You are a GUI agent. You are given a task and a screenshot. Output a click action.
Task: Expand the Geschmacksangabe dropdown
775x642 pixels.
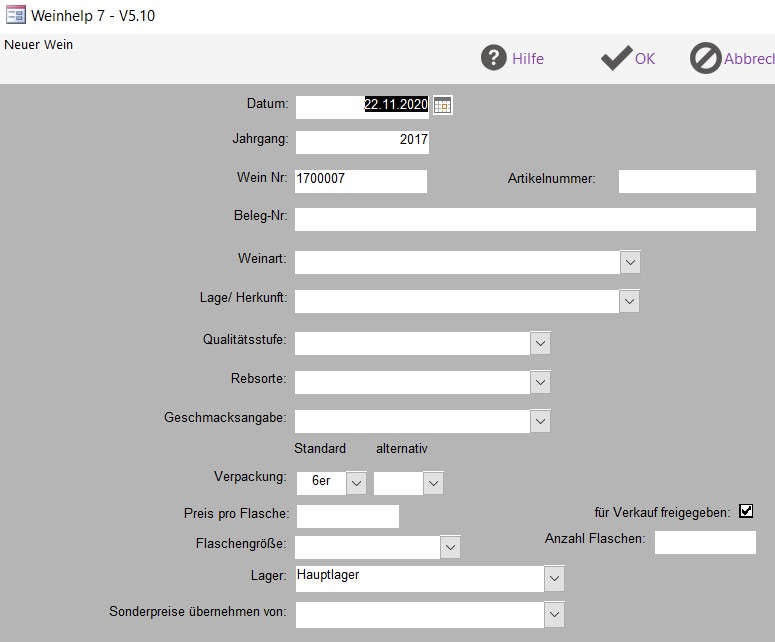click(540, 421)
